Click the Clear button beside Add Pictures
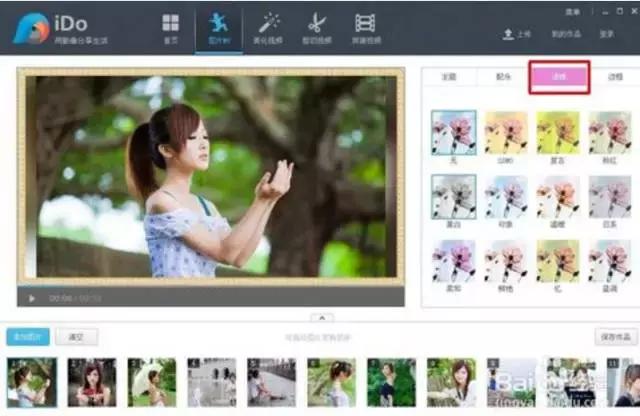The image size is (640, 416). click(x=76, y=337)
